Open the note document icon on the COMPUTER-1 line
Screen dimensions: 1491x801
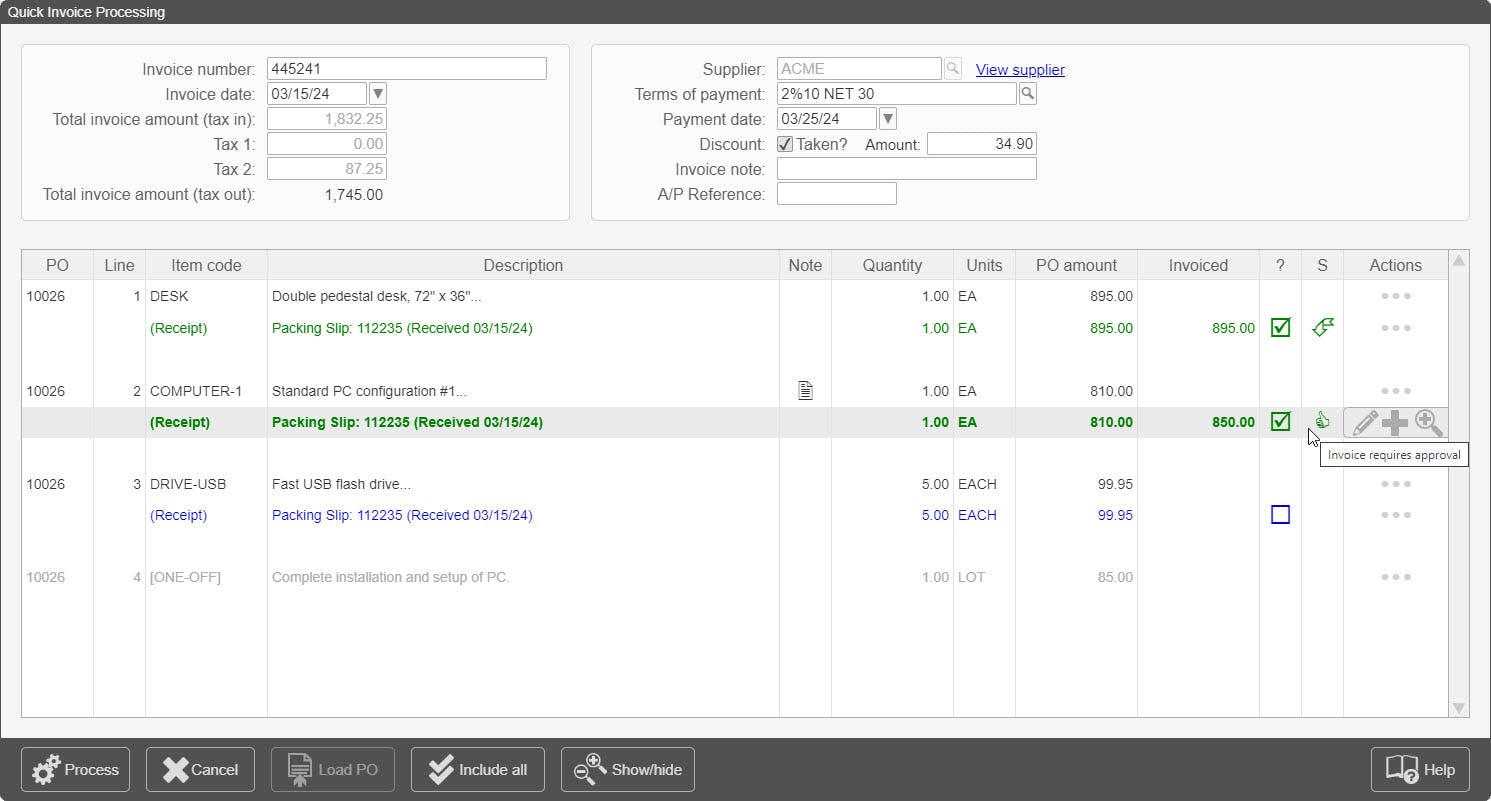805,389
